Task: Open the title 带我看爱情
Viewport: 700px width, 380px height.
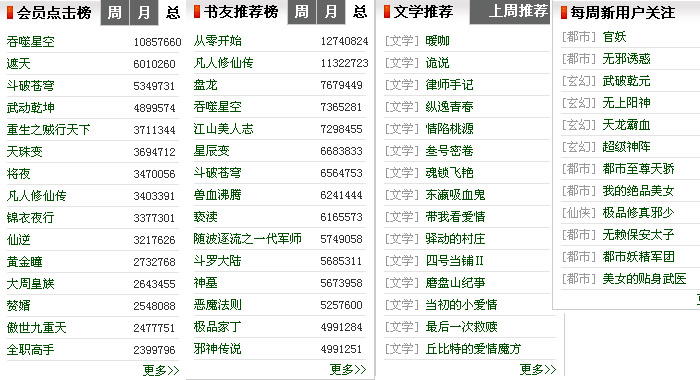Action: point(455,217)
